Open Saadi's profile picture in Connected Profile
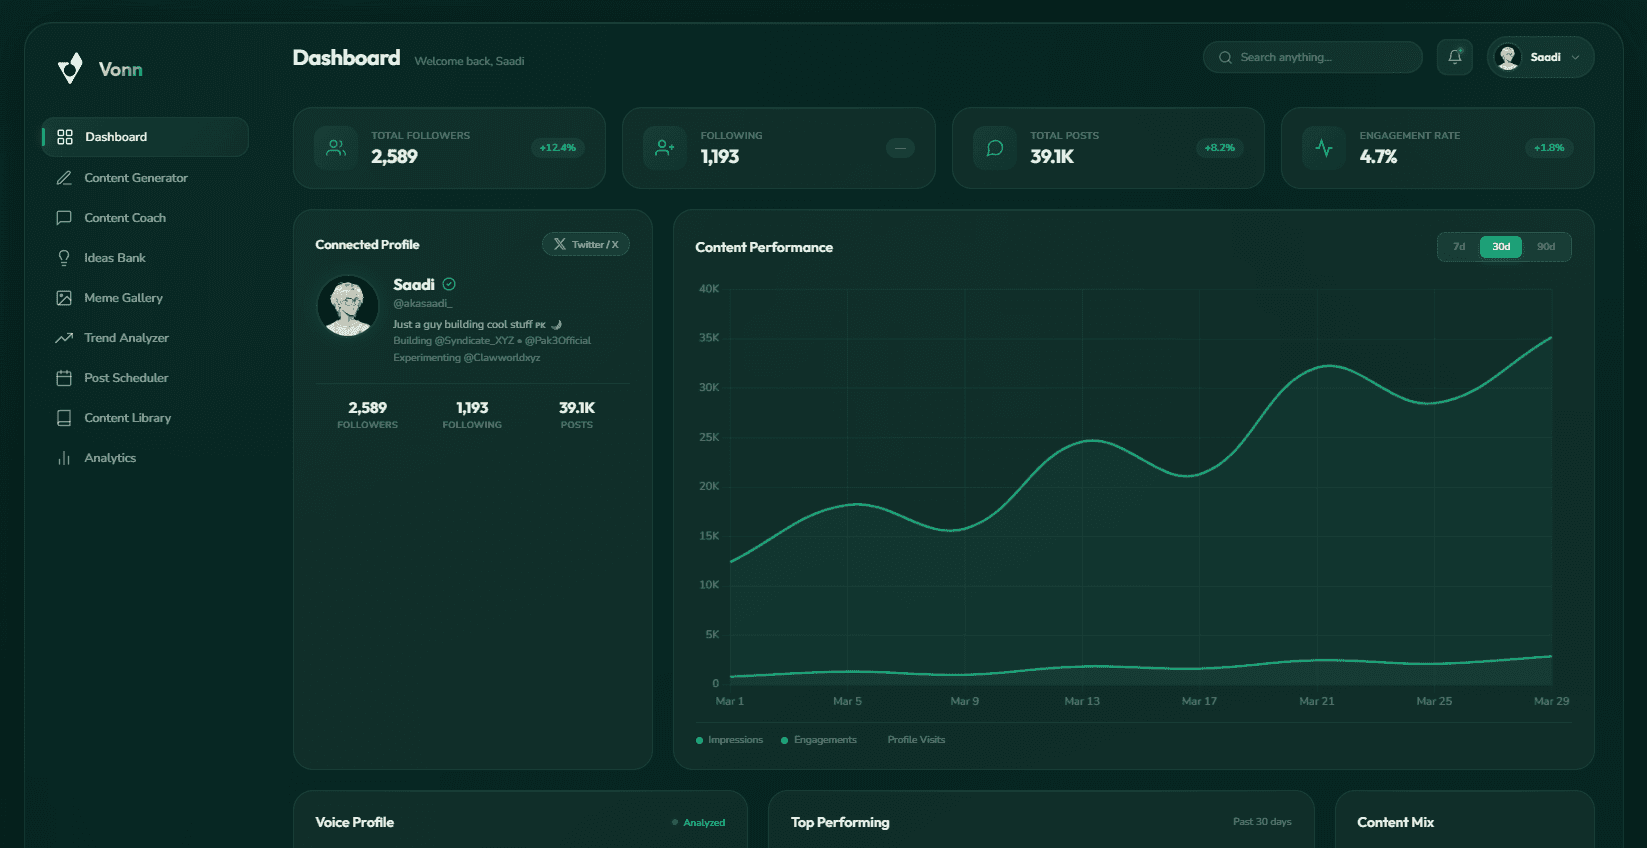The image size is (1647, 848). pyautogui.click(x=348, y=306)
